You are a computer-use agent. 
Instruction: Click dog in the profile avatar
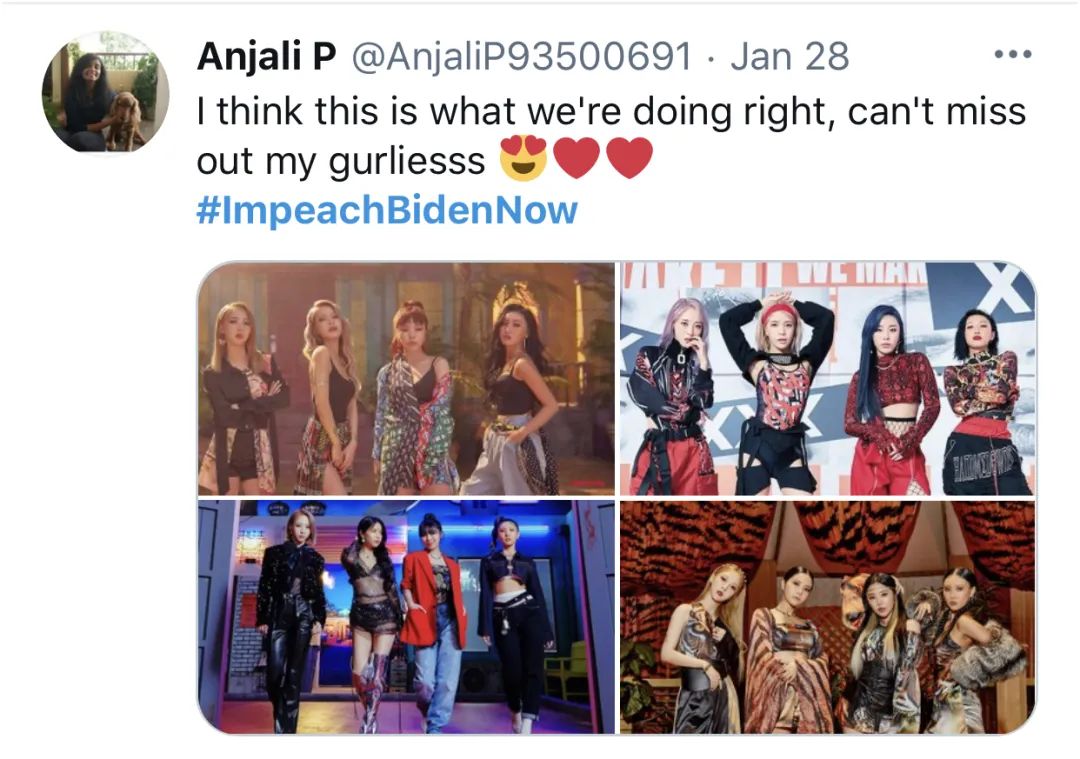pos(124,118)
